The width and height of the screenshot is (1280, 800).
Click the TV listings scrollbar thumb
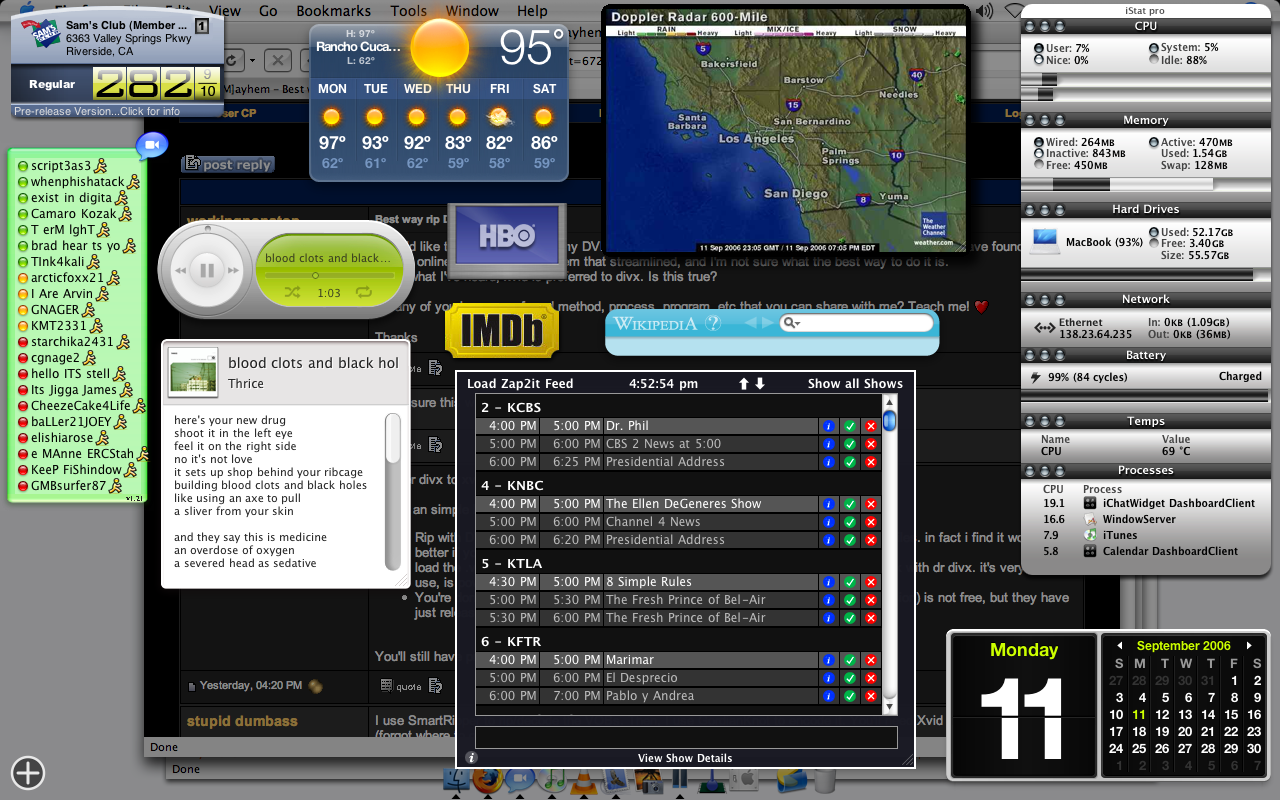coord(889,420)
